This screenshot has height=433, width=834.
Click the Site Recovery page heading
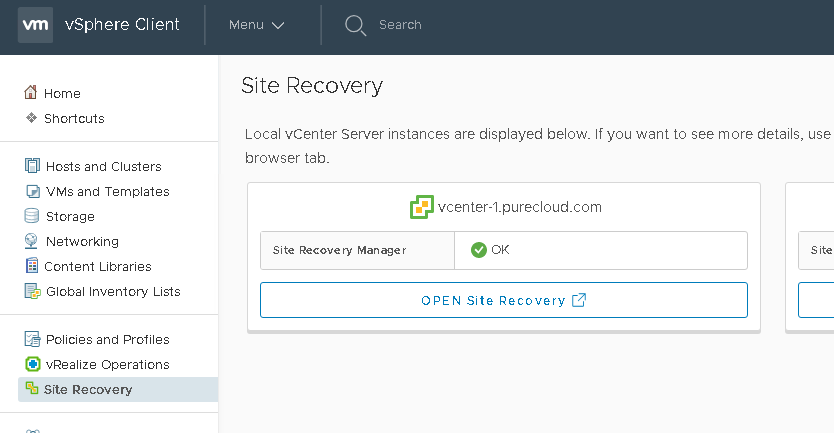click(312, 86)
